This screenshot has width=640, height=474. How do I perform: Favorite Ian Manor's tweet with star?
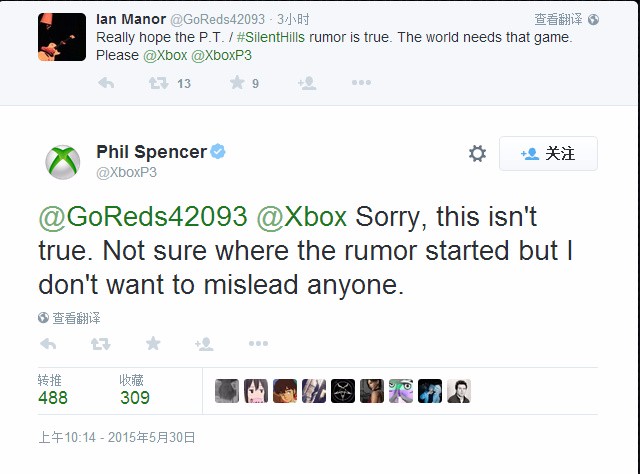click(237, 84)
